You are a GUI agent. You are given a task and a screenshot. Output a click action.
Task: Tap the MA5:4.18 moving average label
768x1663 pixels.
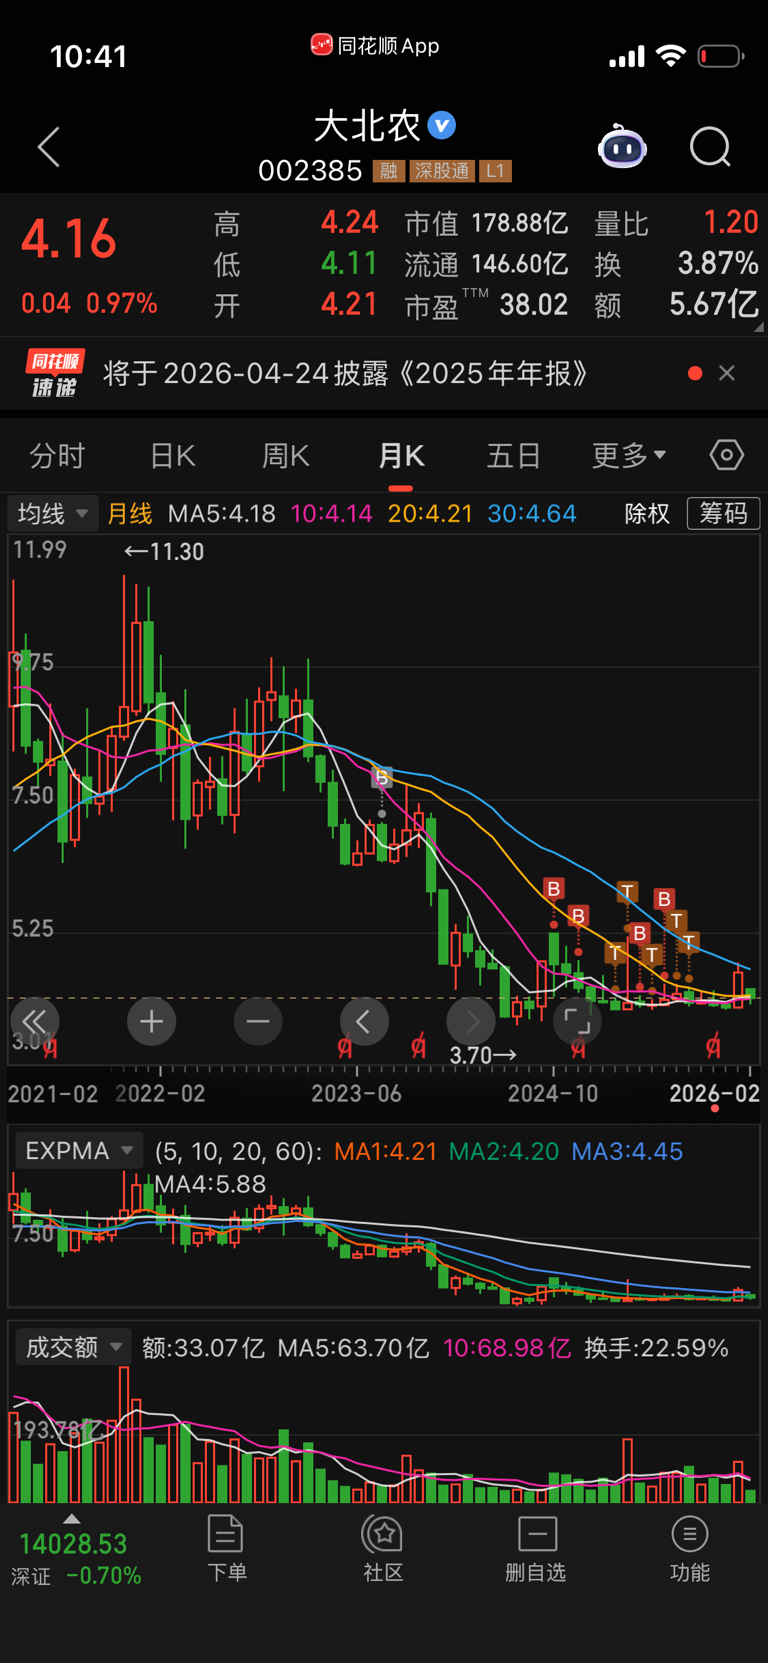coord(222,514)
